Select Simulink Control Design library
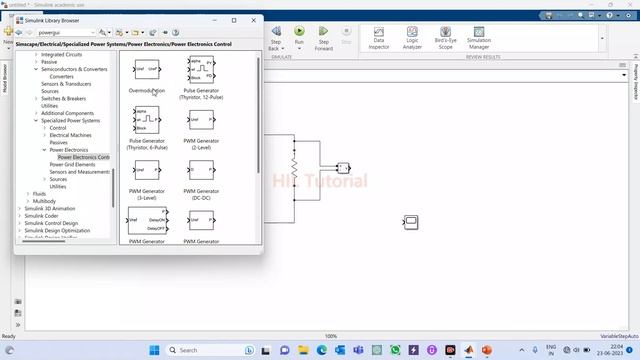The image size is (640, 360). coord(51,223)
